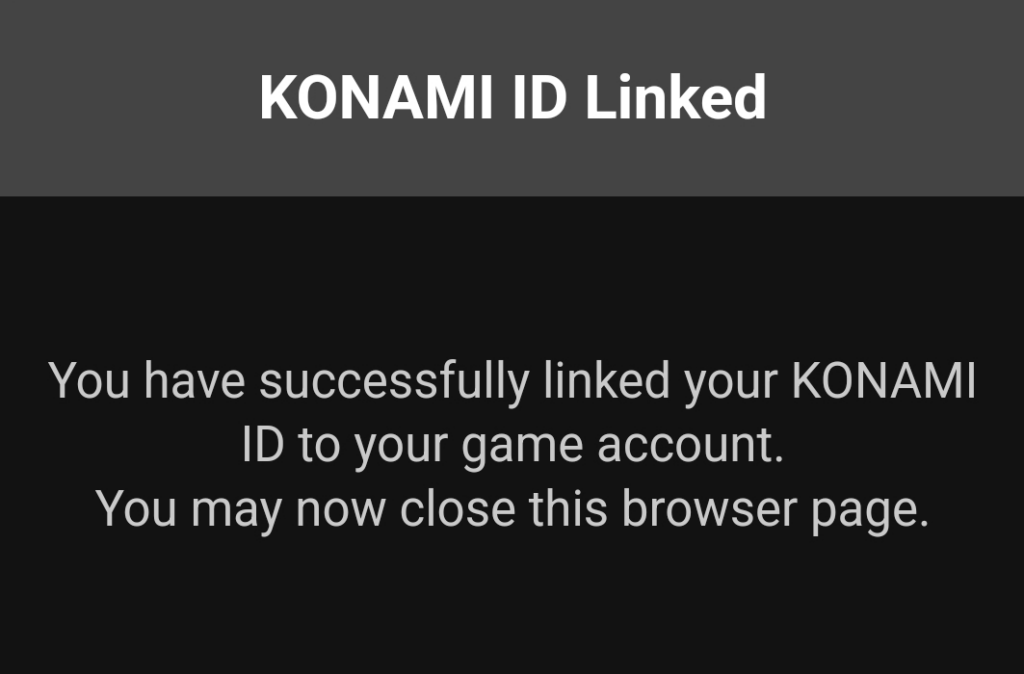Select the "You have successfully linked" line
The width and height of the screenshot is (1024, 674).
(512, 381)
